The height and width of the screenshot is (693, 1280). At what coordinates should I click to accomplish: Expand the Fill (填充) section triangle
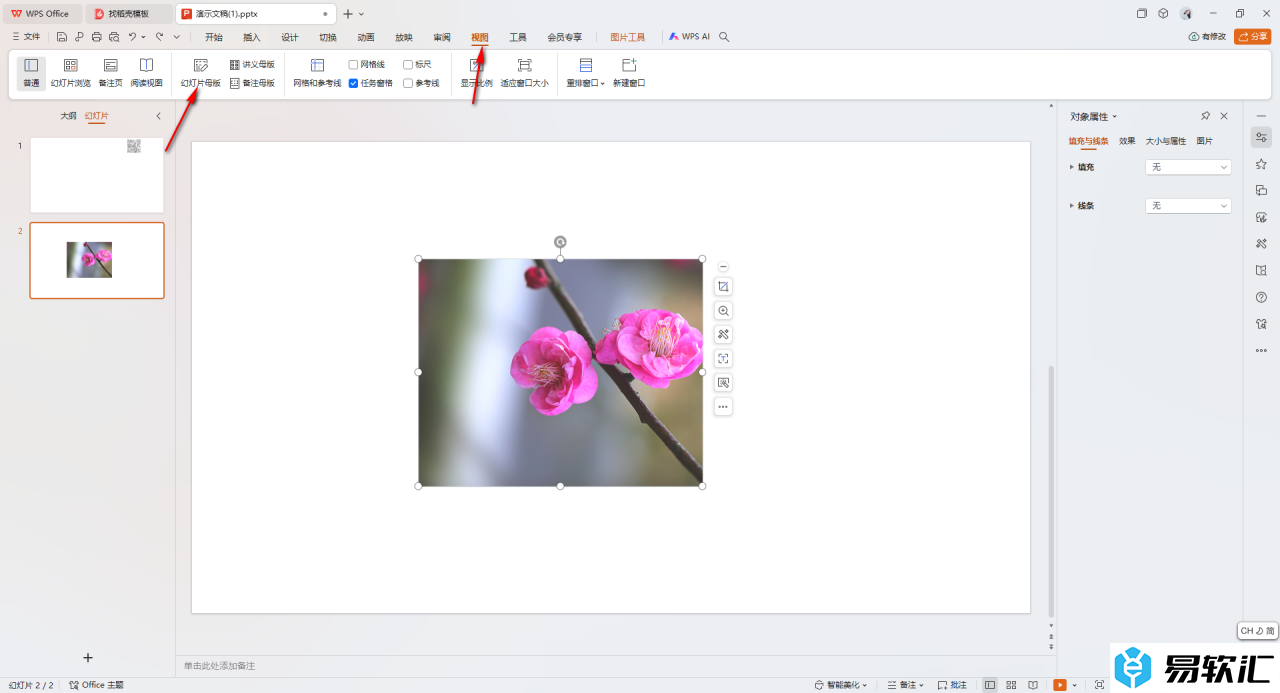point(1072,167)
